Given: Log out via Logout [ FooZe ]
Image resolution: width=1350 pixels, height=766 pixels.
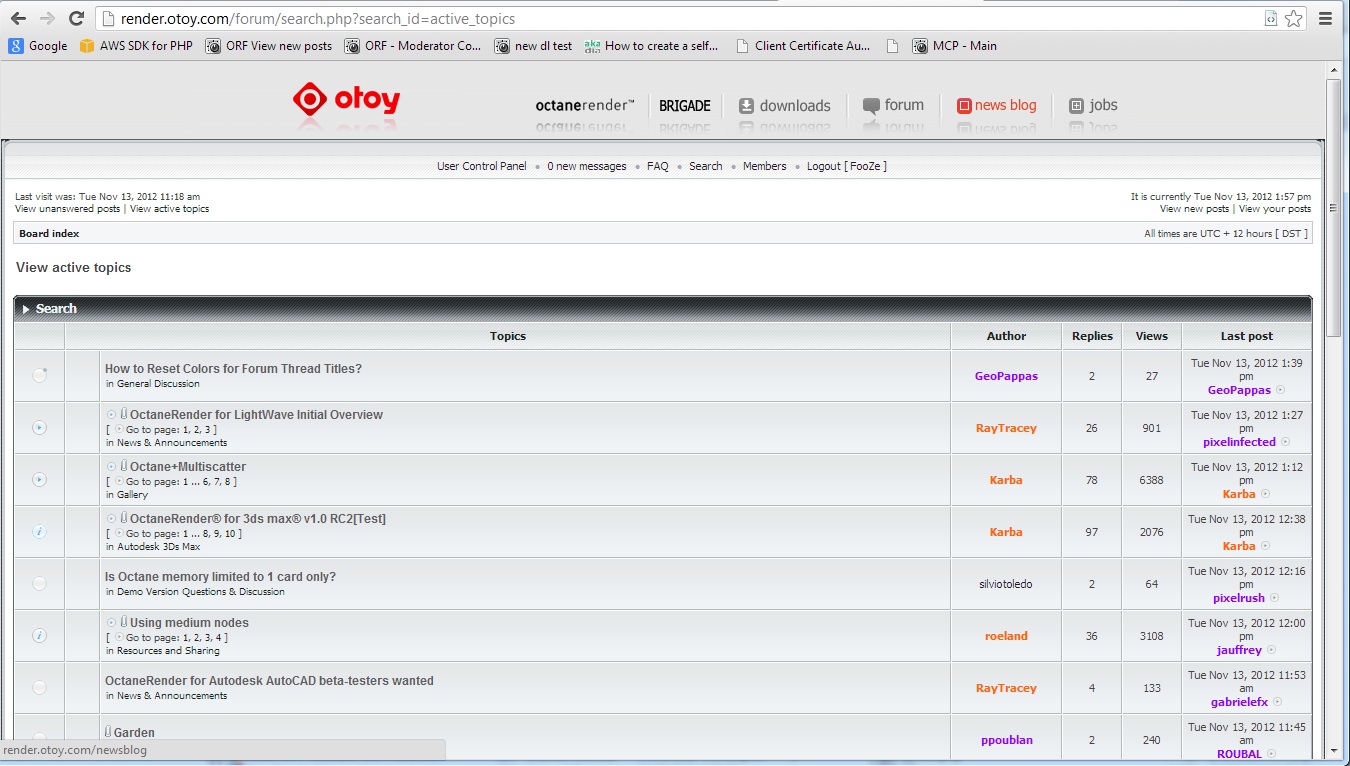Looking at the screenshot, I should (x=847, y=166).
